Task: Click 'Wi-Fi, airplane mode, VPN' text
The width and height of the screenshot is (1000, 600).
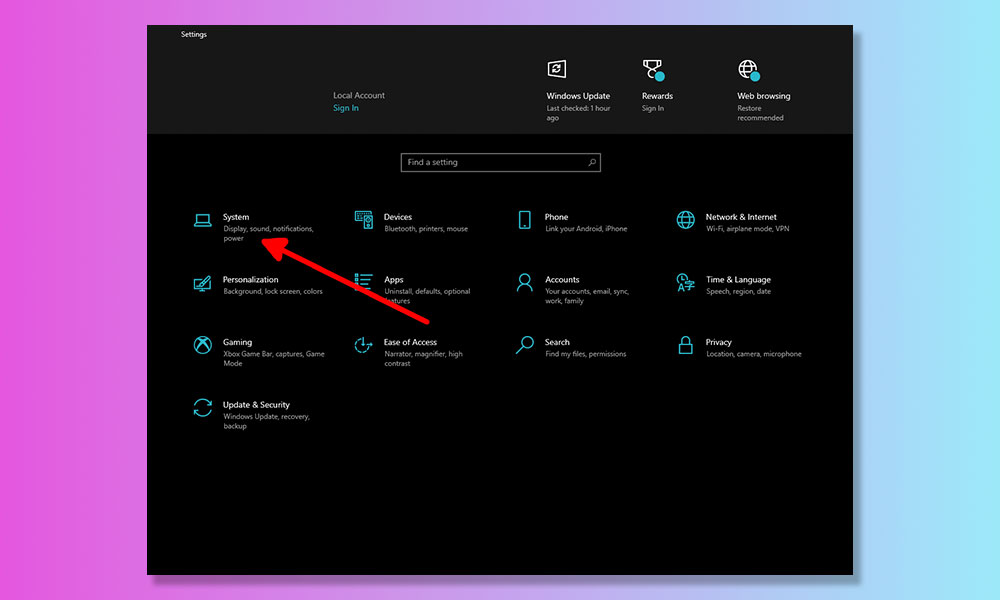Action: (747, 229)
